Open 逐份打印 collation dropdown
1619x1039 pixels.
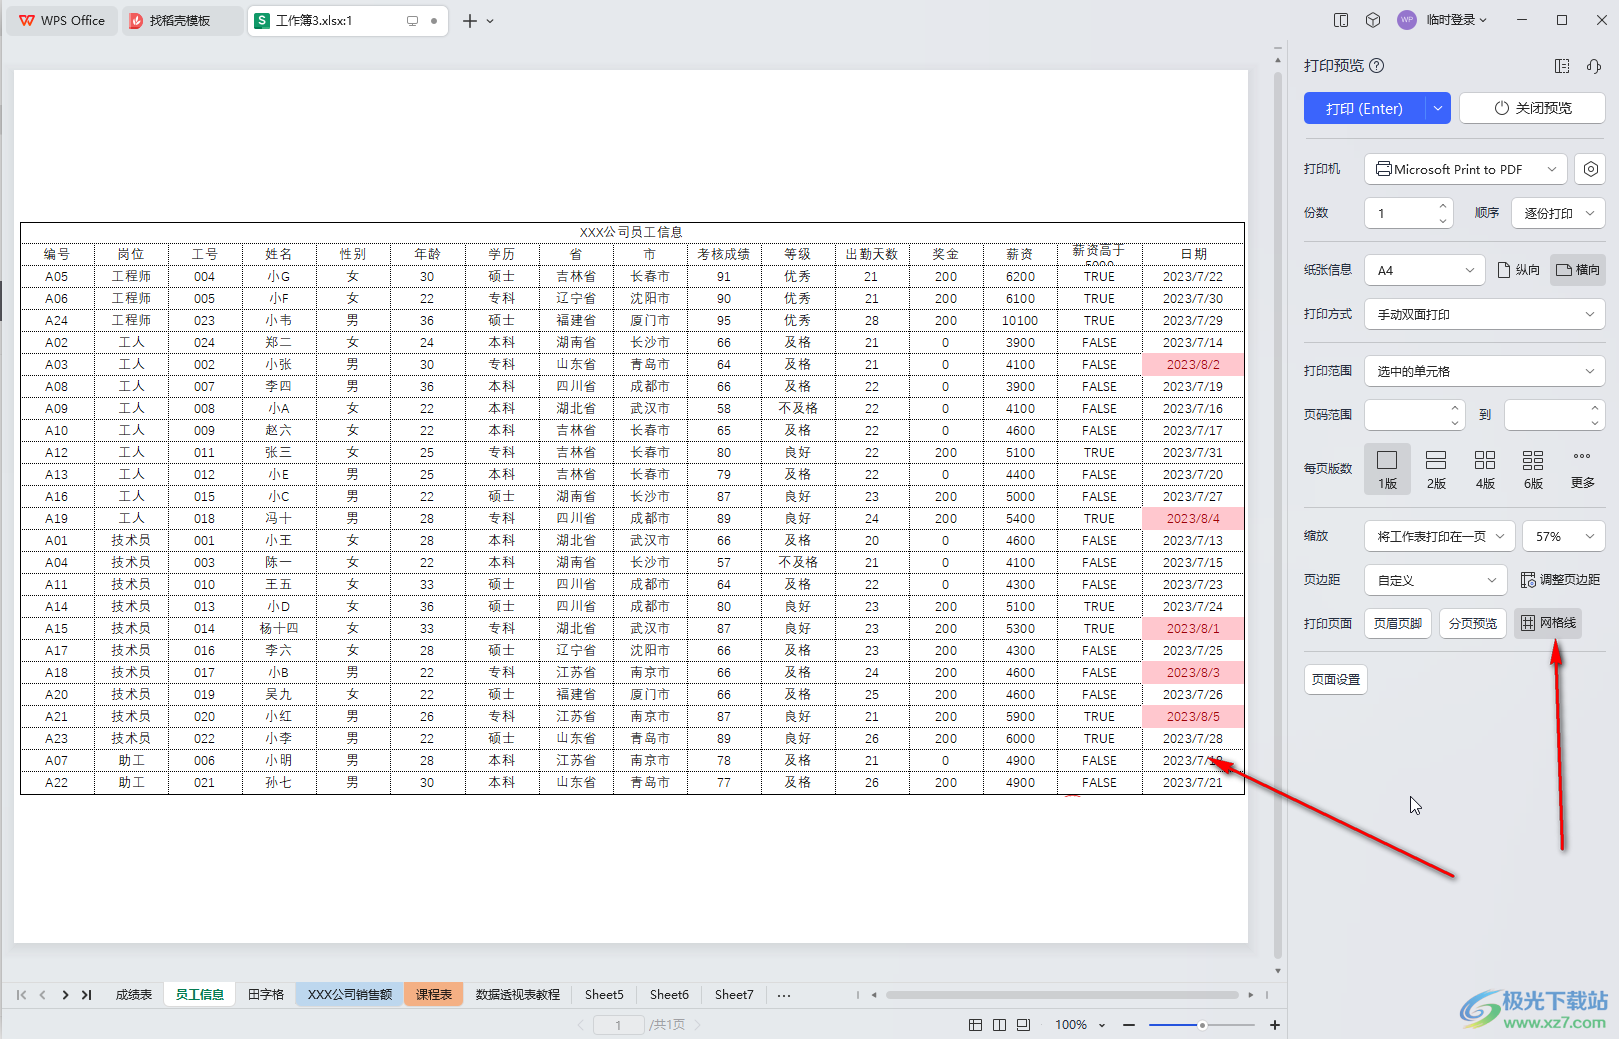pos(1558,213)
